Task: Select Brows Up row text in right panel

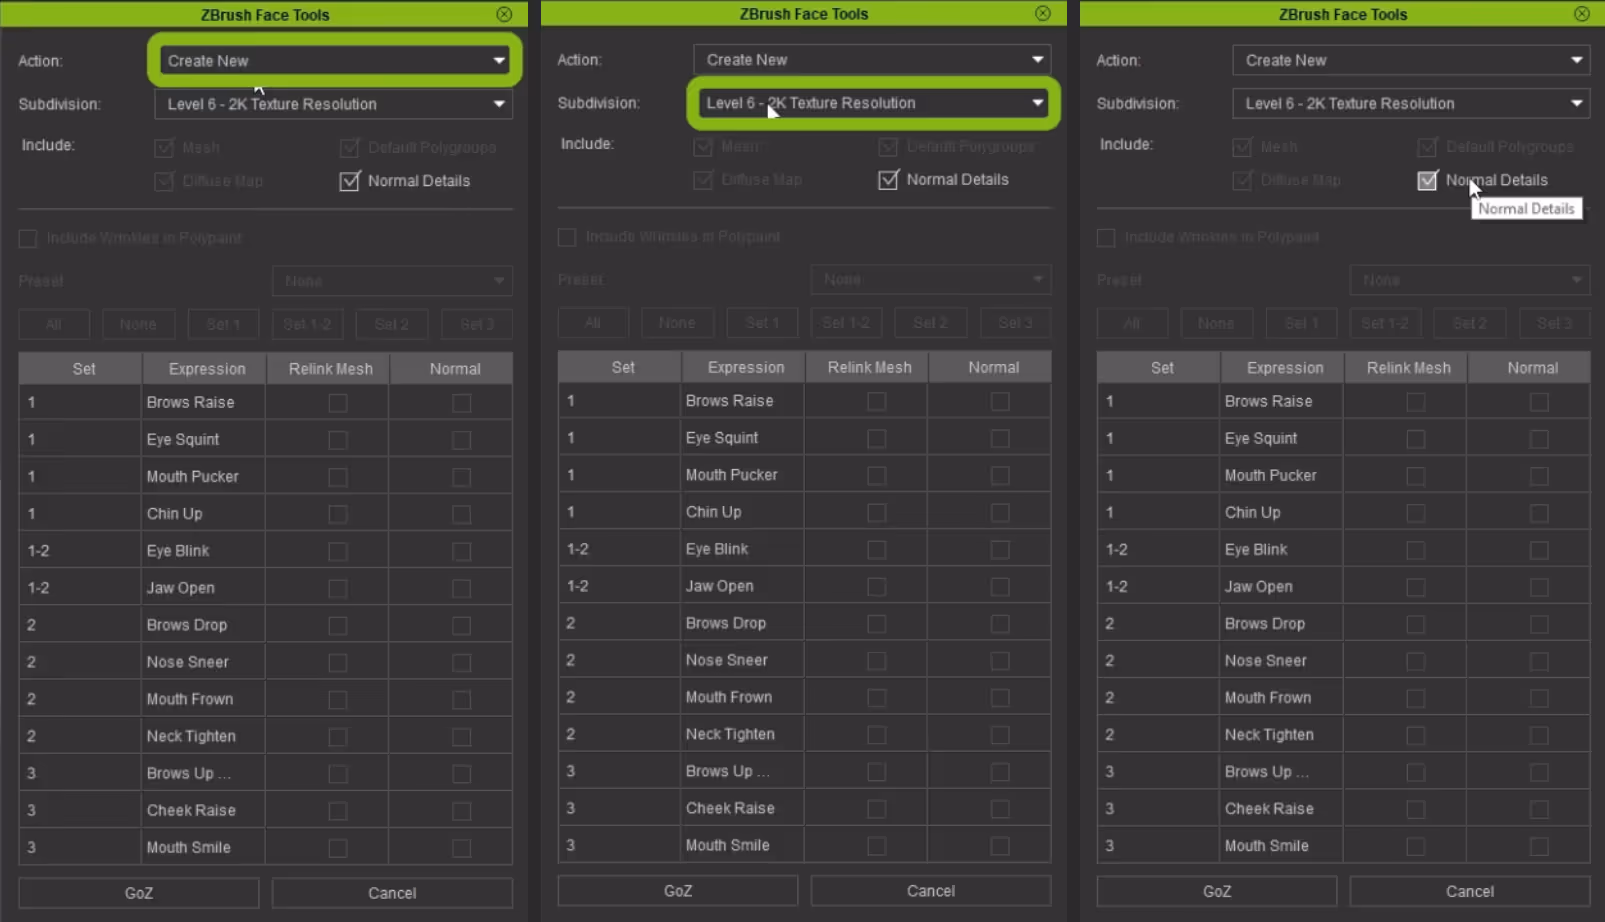Action: pyautogui.click(x=1267, y=772)
